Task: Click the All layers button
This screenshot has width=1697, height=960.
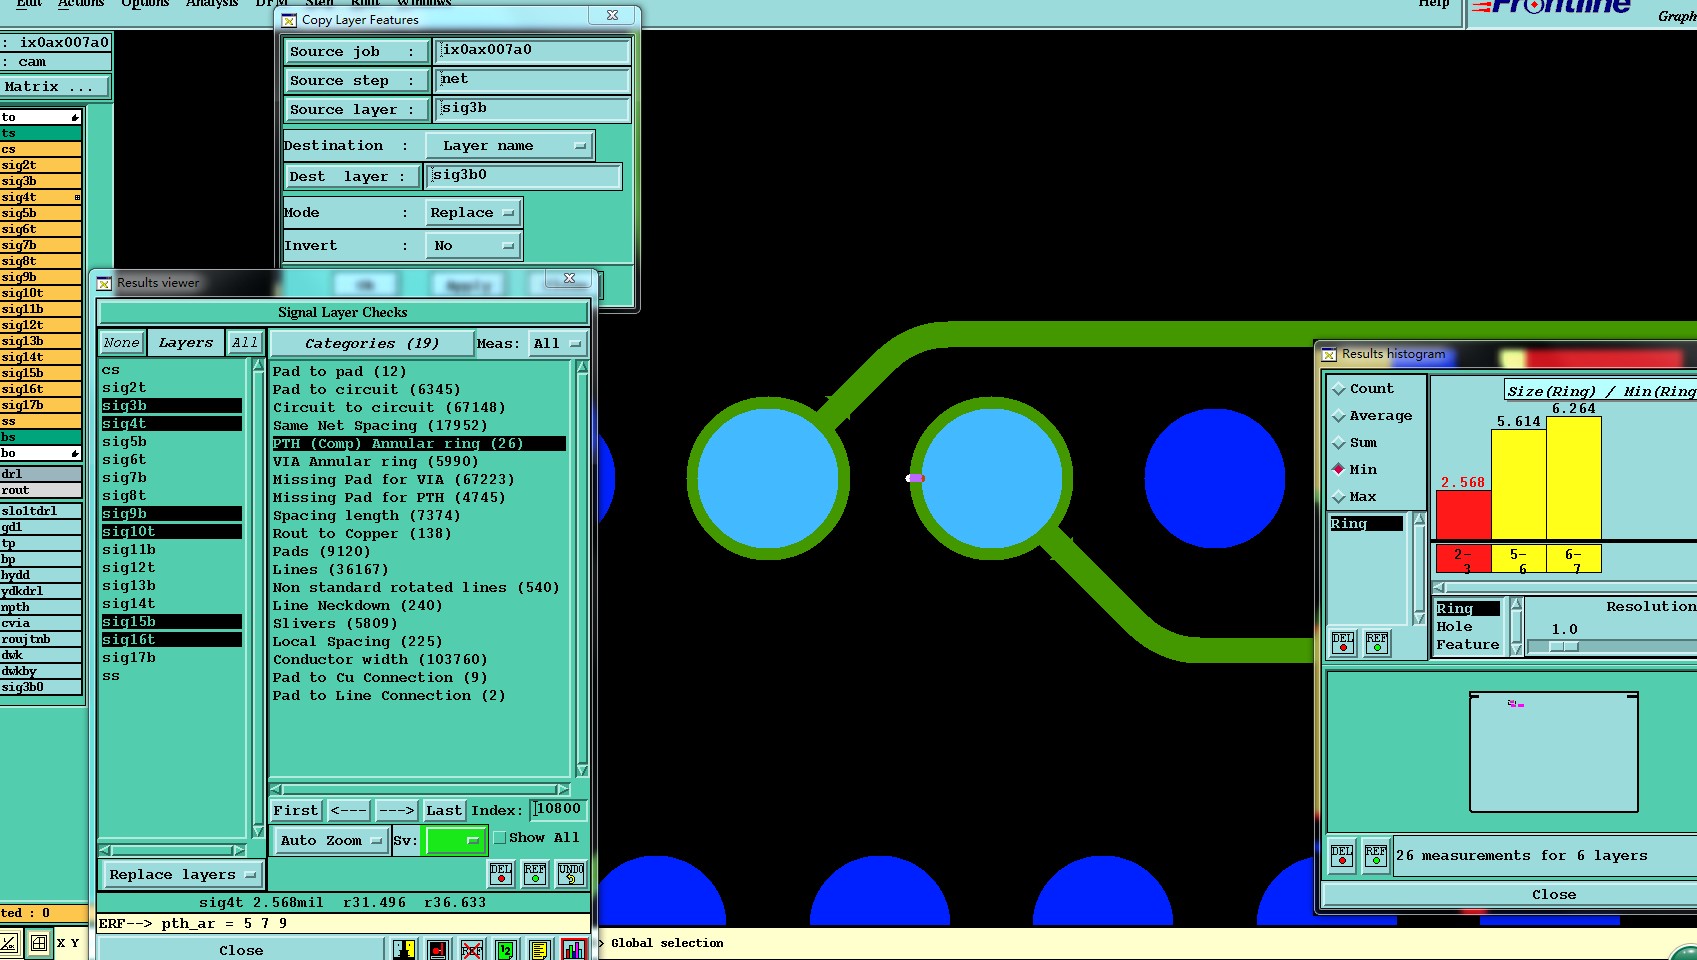Action: (x=245, y=343)
